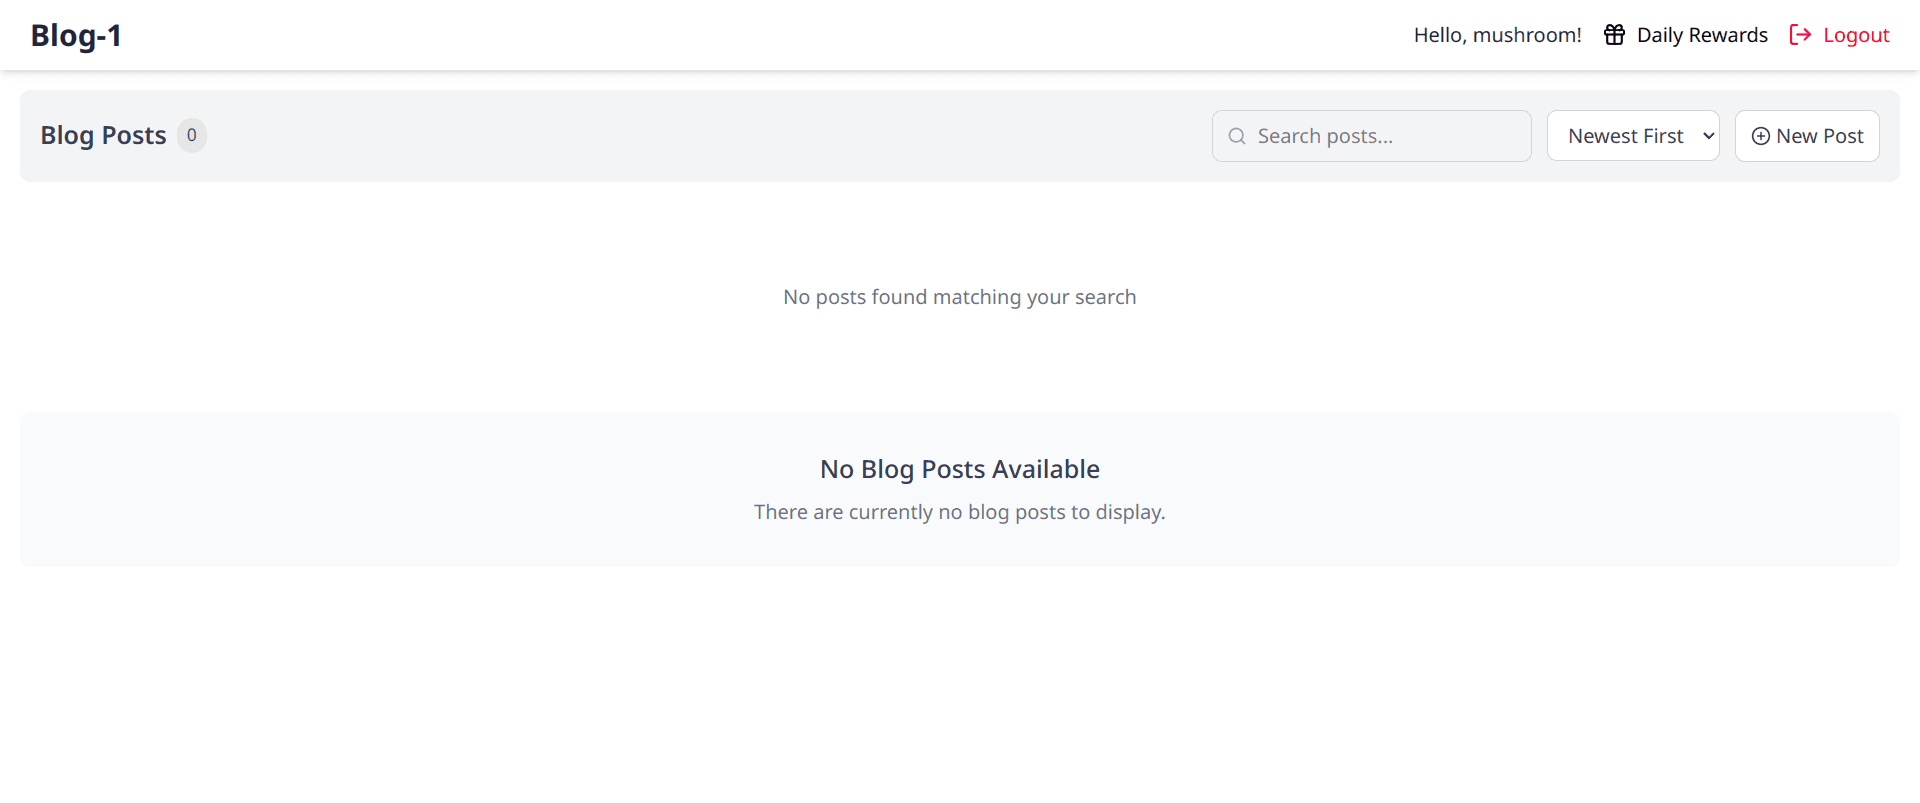Focus the Search posts input field
The image size is (1920, 803).
point(1385,136)
